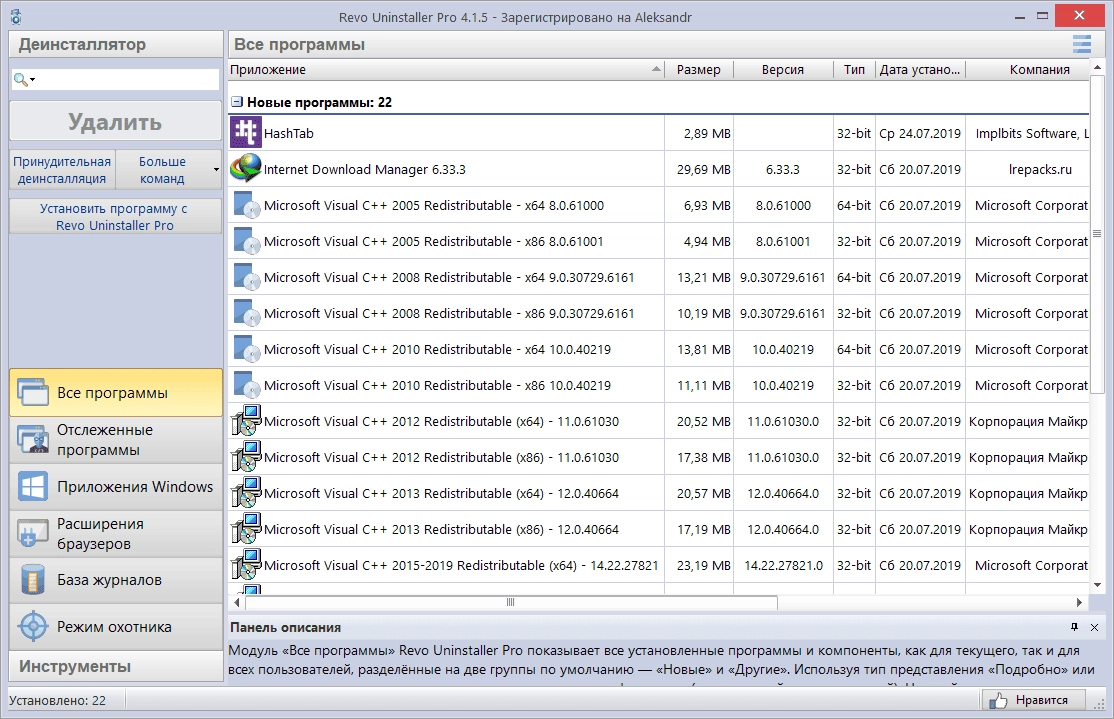This screenshot has height=719, width=1114.
Task: Click Принудительная деинсталляция button
Action: click(63, 170)
